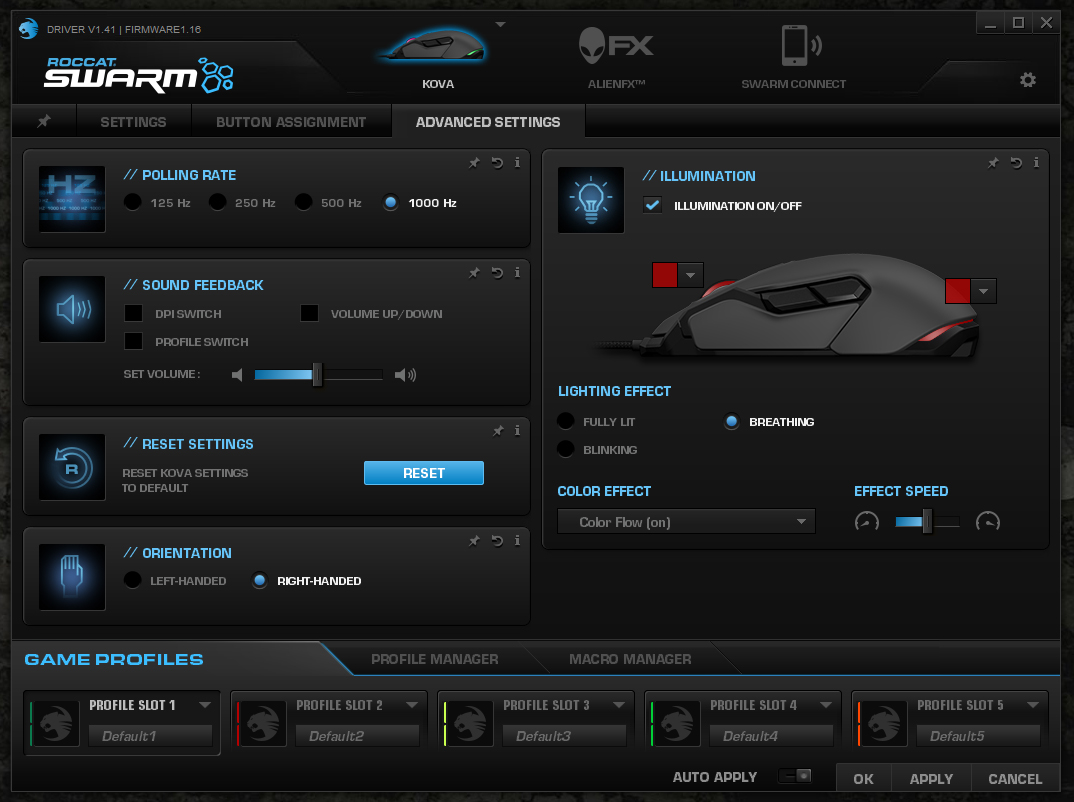
Task: Pin the Polling Rate panel
Action: click(x=474, y=163)
